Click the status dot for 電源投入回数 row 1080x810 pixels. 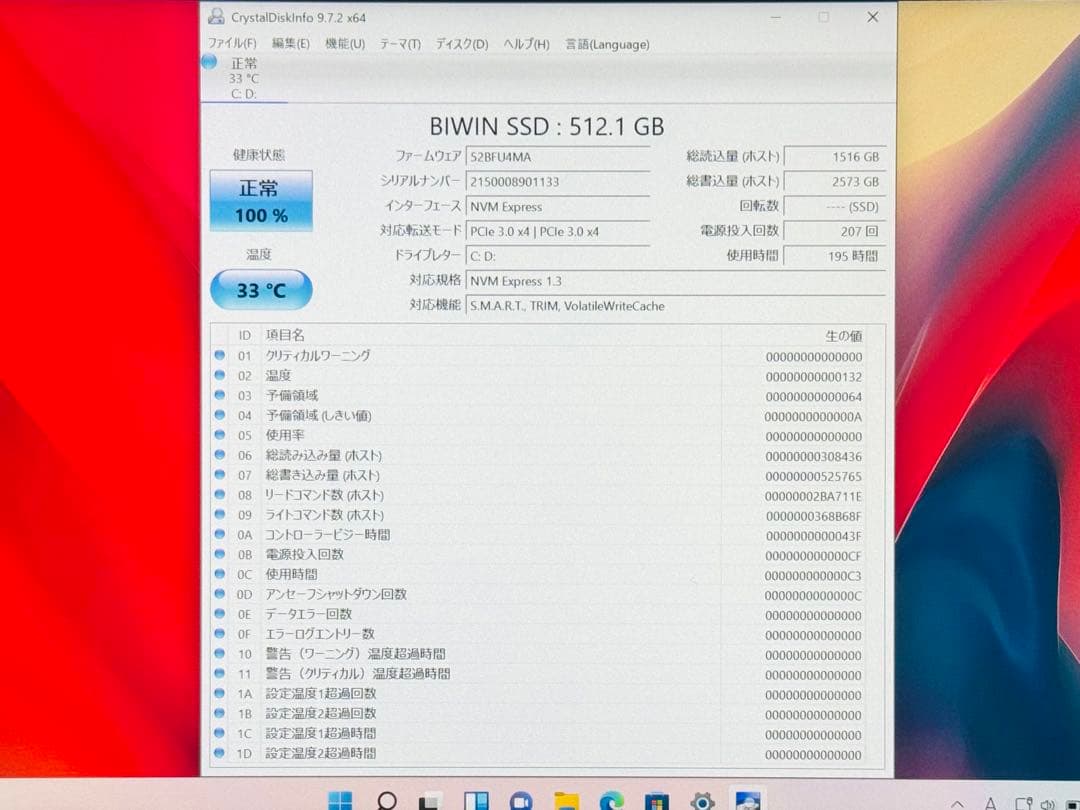tap(221, 555)
